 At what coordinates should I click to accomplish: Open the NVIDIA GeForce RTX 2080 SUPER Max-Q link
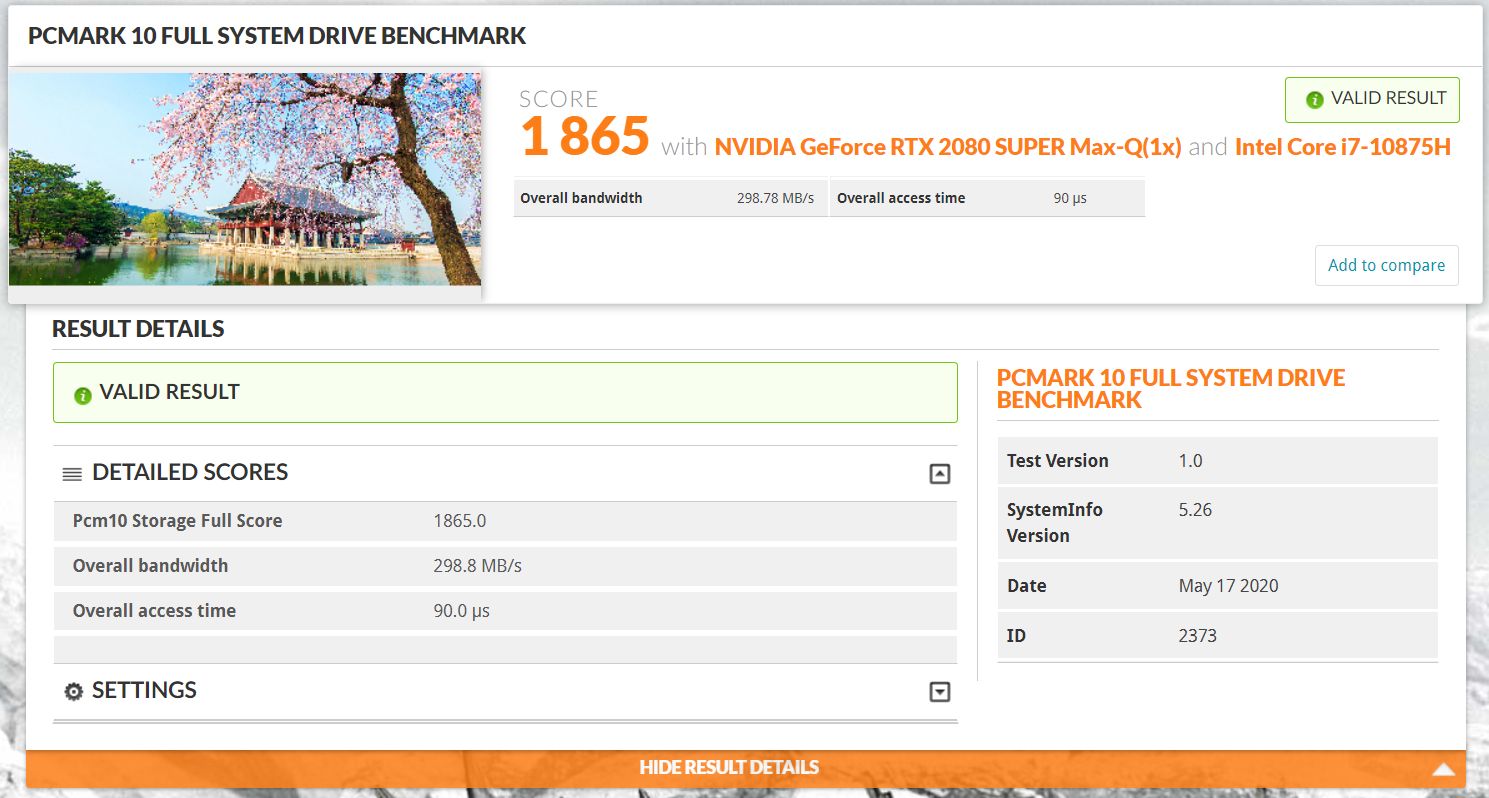point(948,147)
